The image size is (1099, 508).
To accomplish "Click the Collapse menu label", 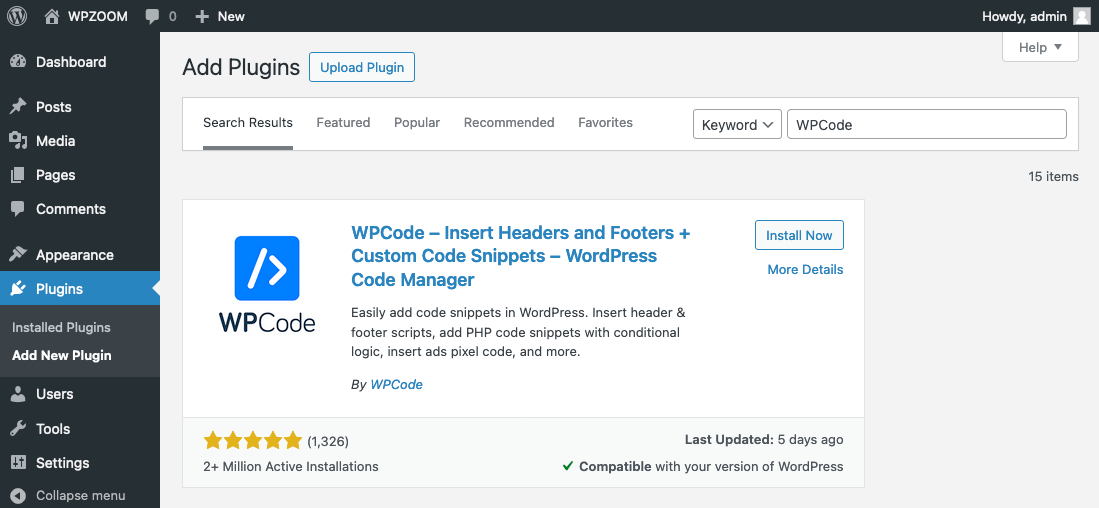I will [x=81, y=495].
